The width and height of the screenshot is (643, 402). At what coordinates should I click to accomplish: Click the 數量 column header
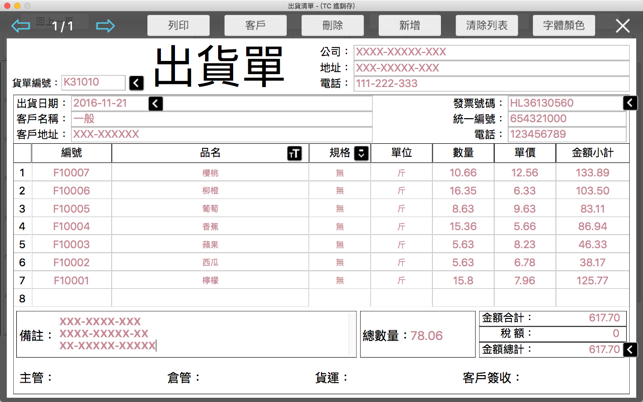coord(463,153)
